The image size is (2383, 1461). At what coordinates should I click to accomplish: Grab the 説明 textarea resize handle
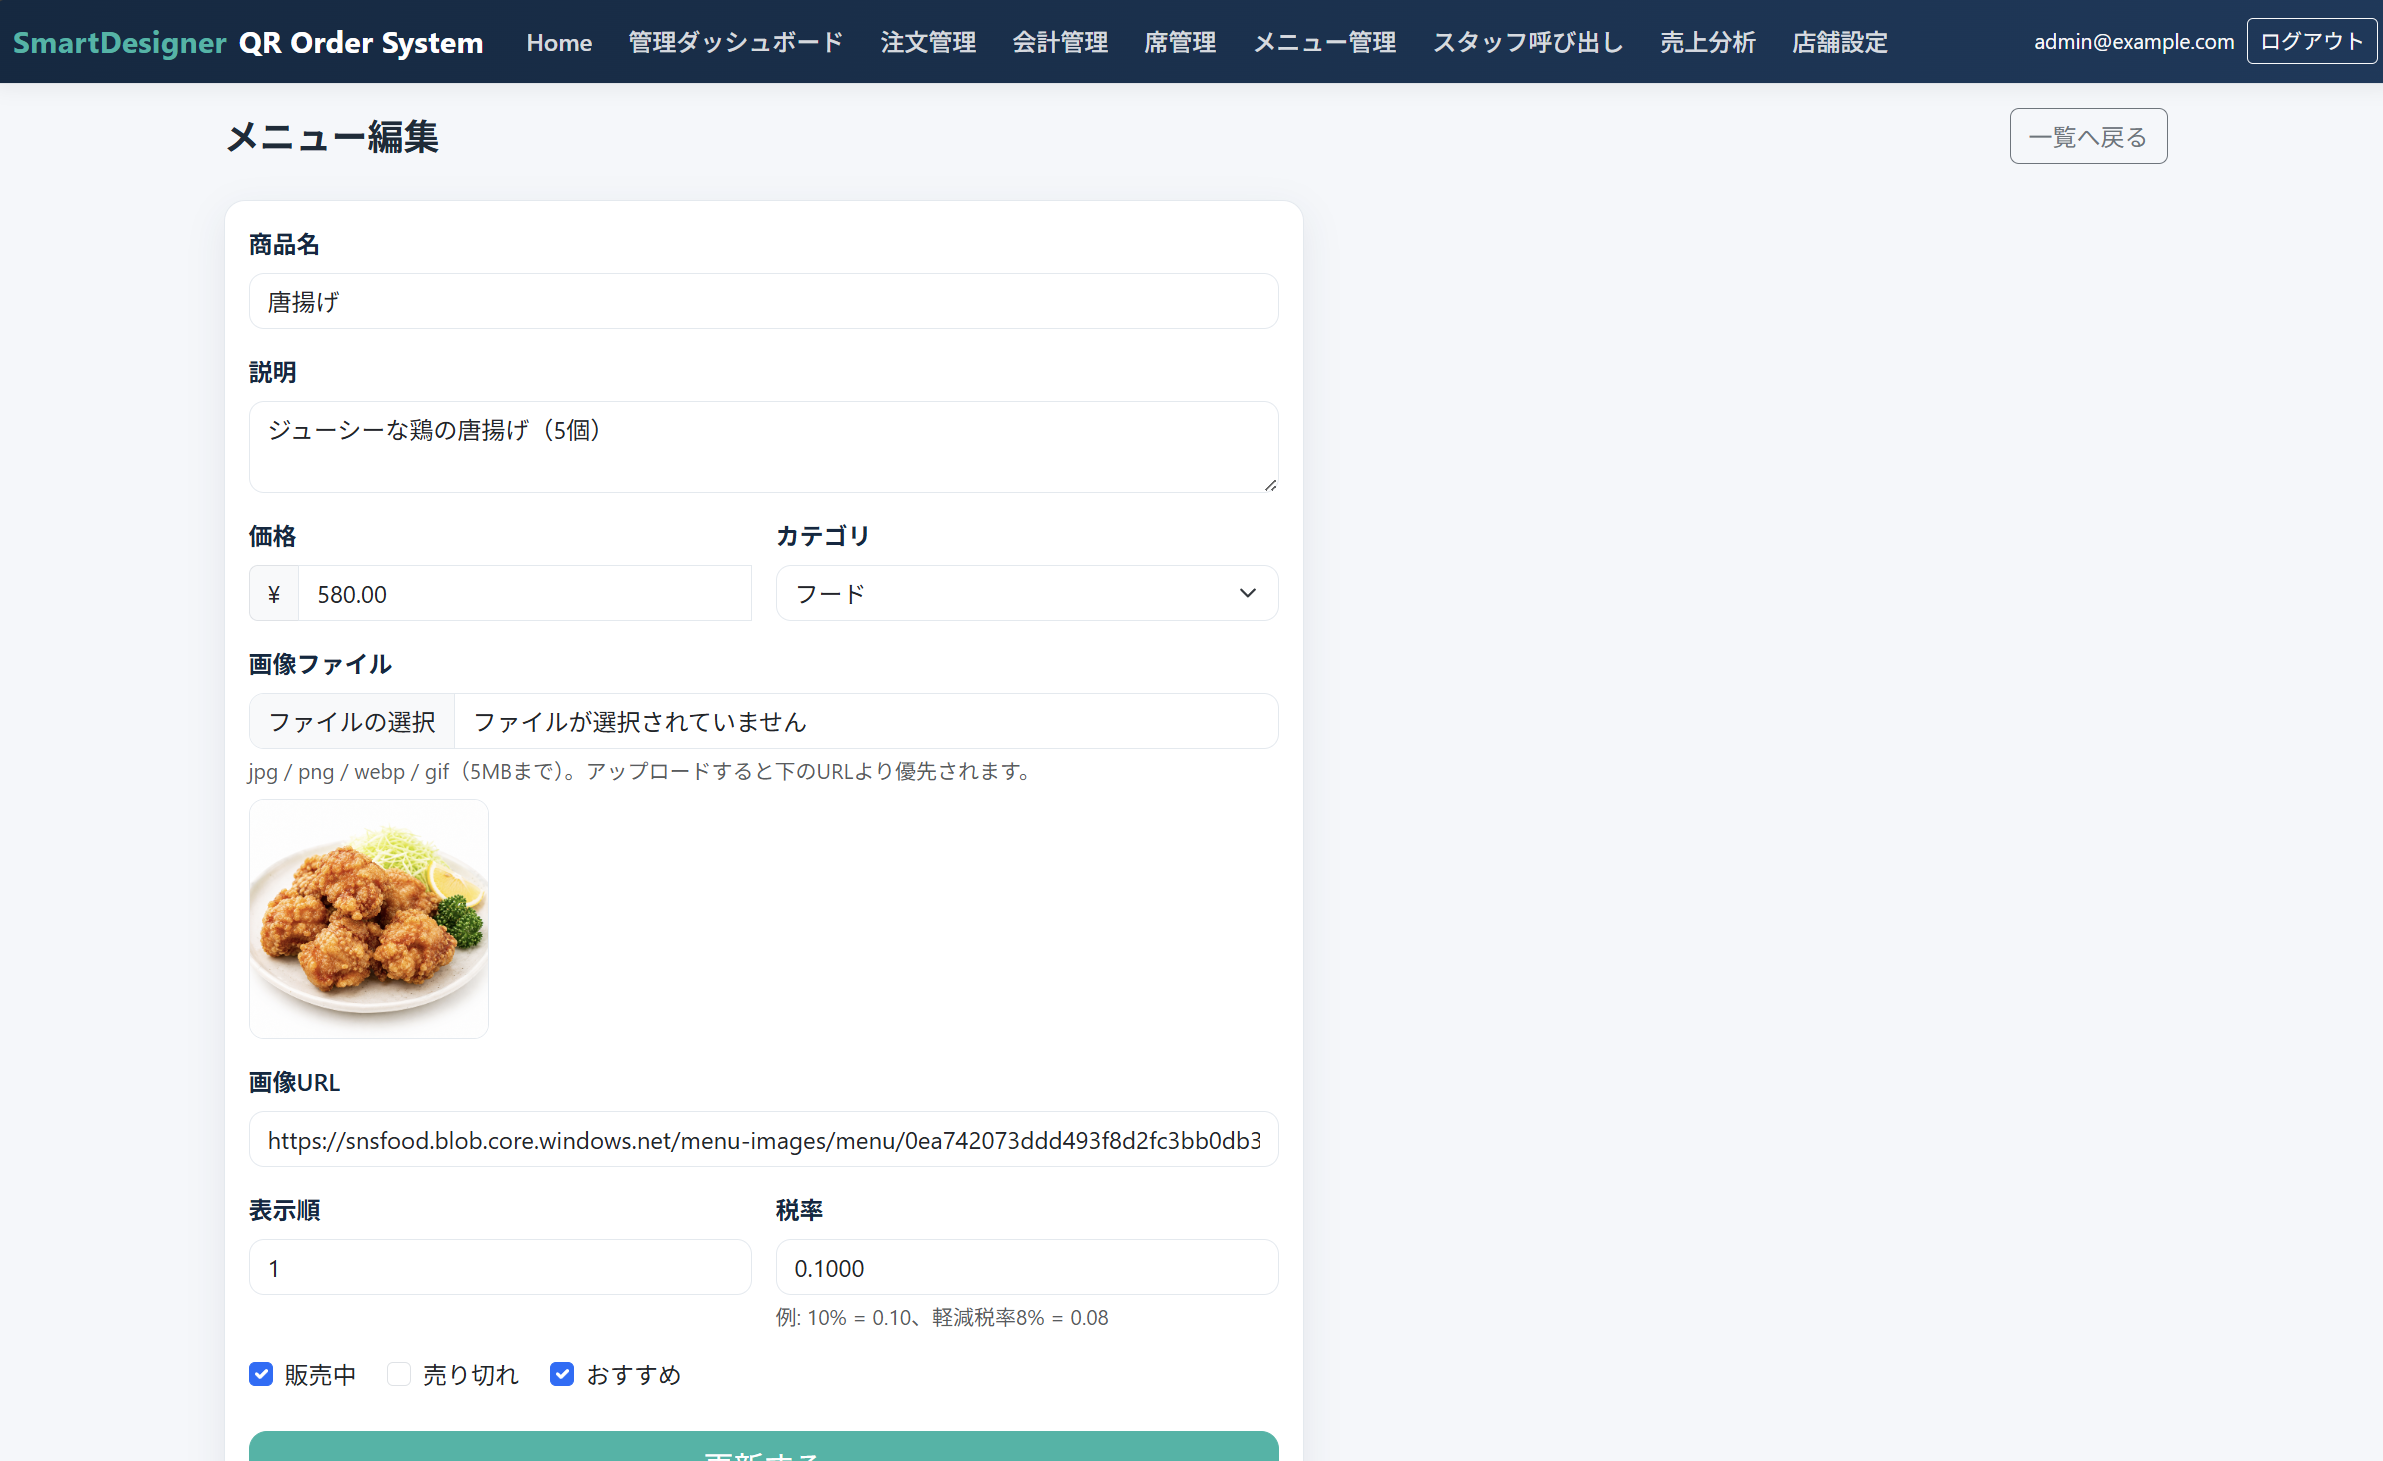tap(1270, 485)
